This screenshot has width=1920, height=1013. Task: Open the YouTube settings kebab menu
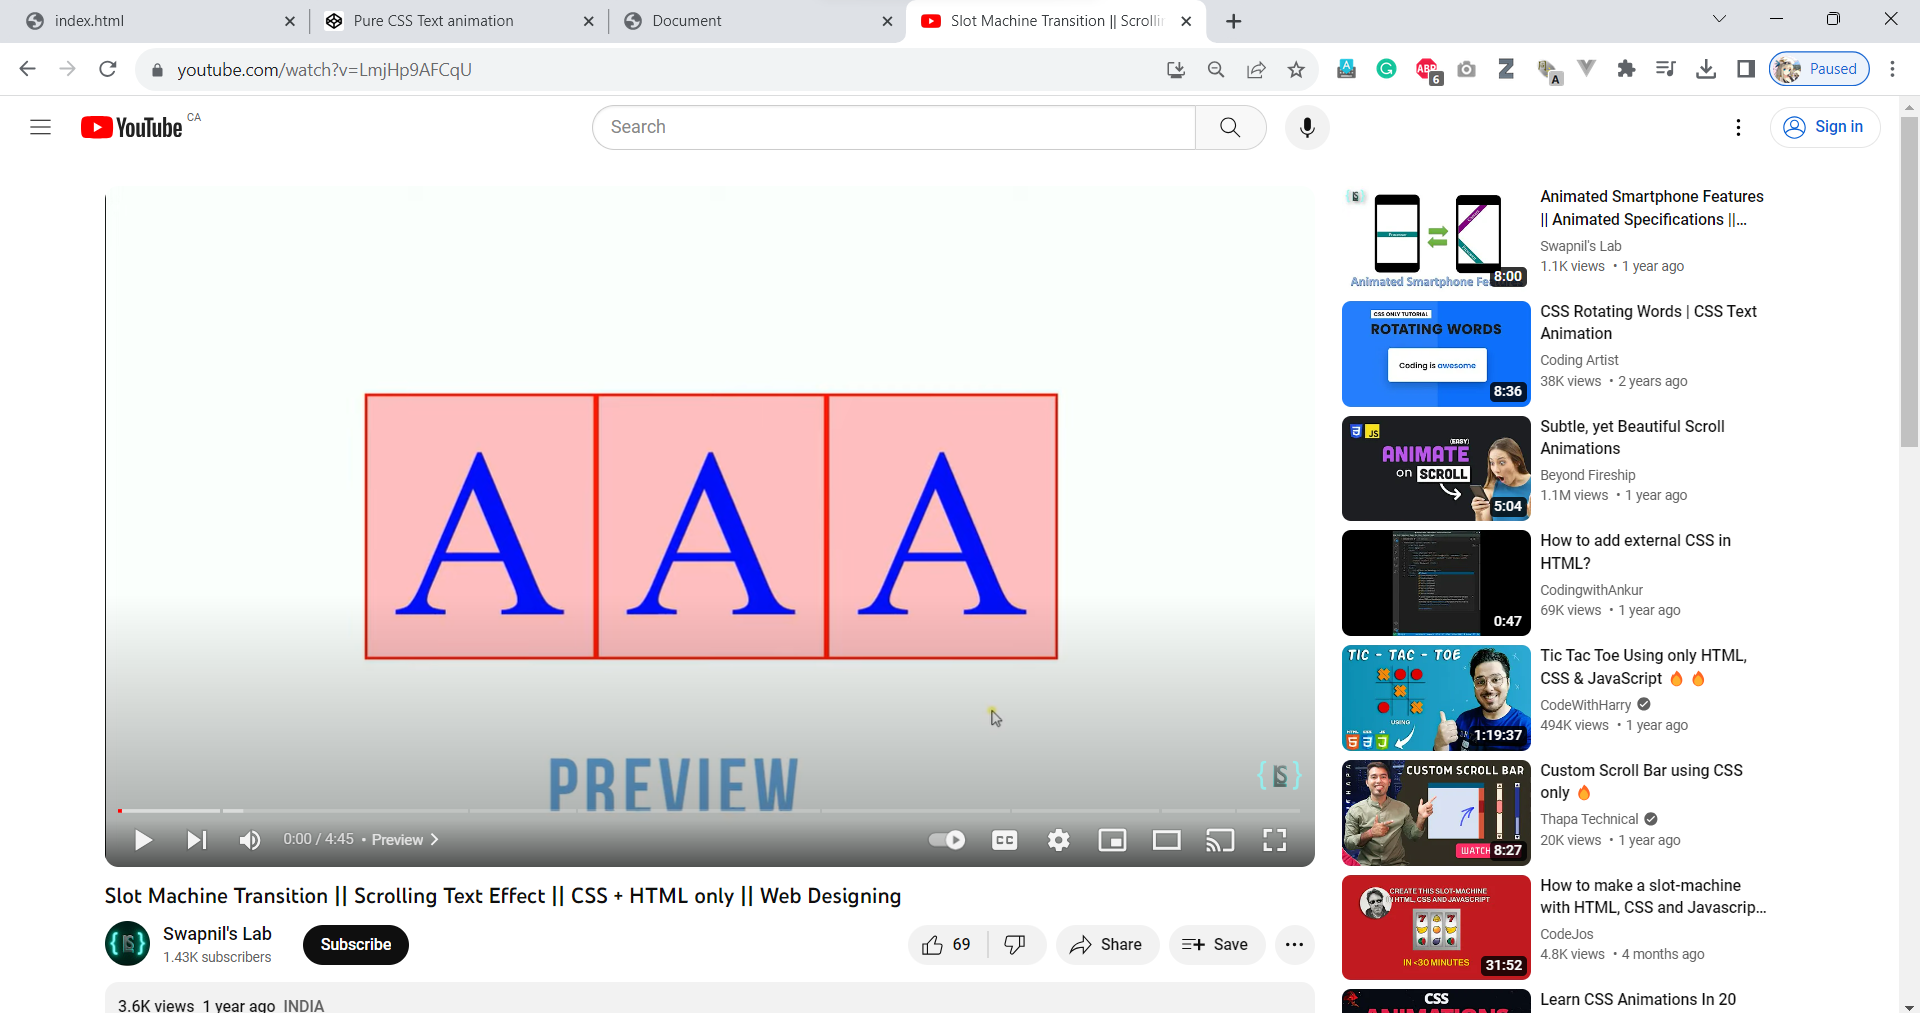(x=1738, y=127)
